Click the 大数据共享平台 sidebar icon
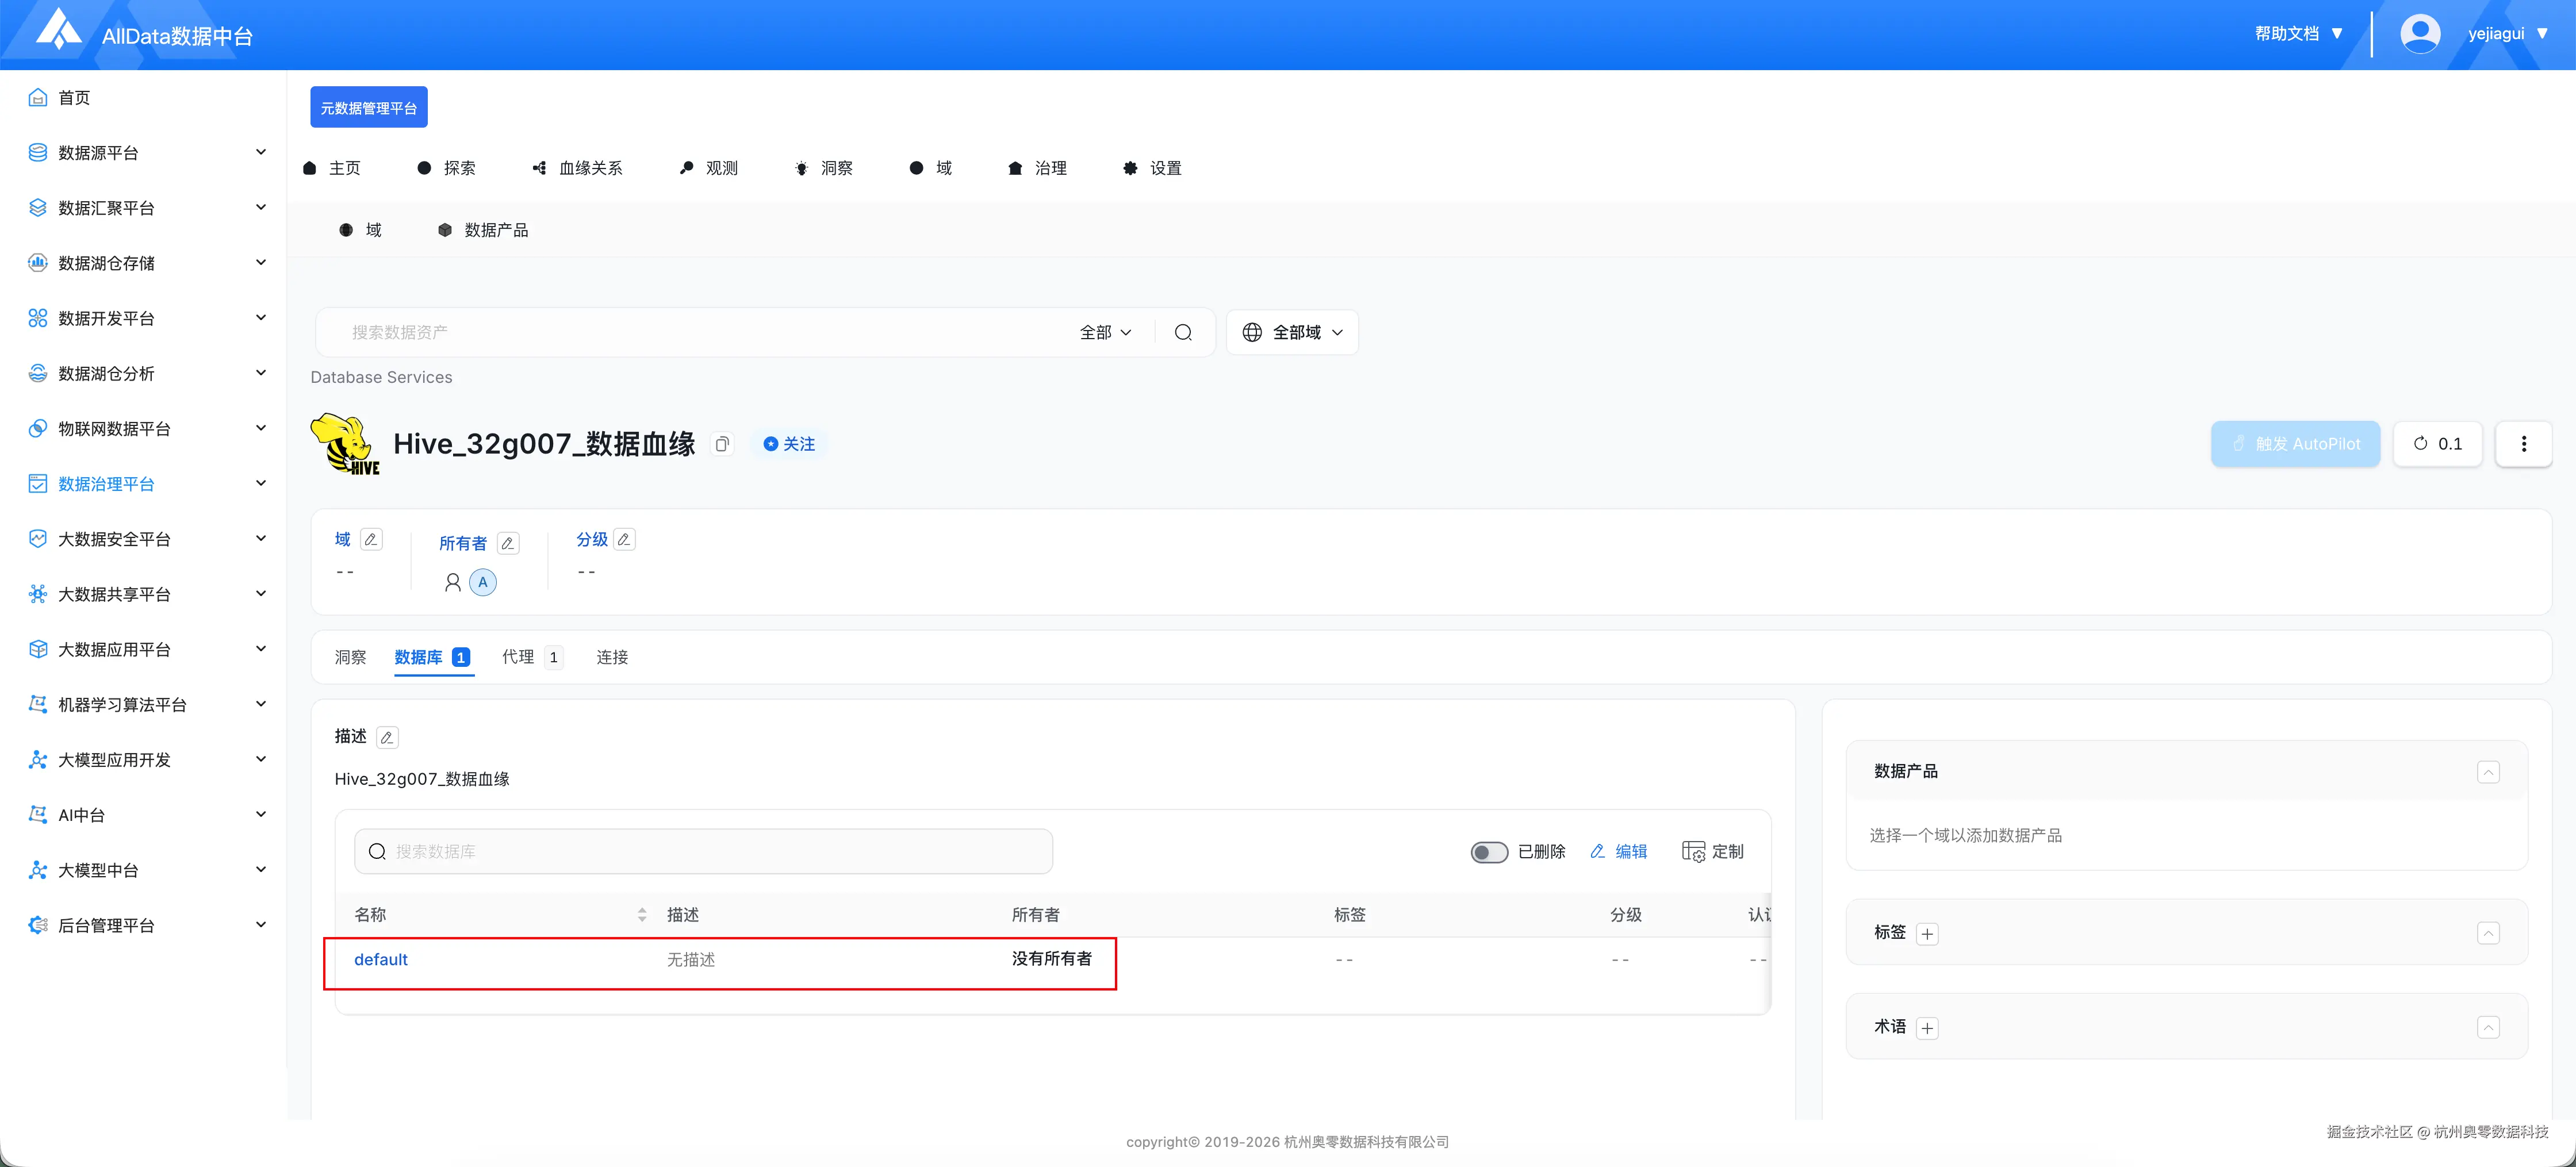 38,594
